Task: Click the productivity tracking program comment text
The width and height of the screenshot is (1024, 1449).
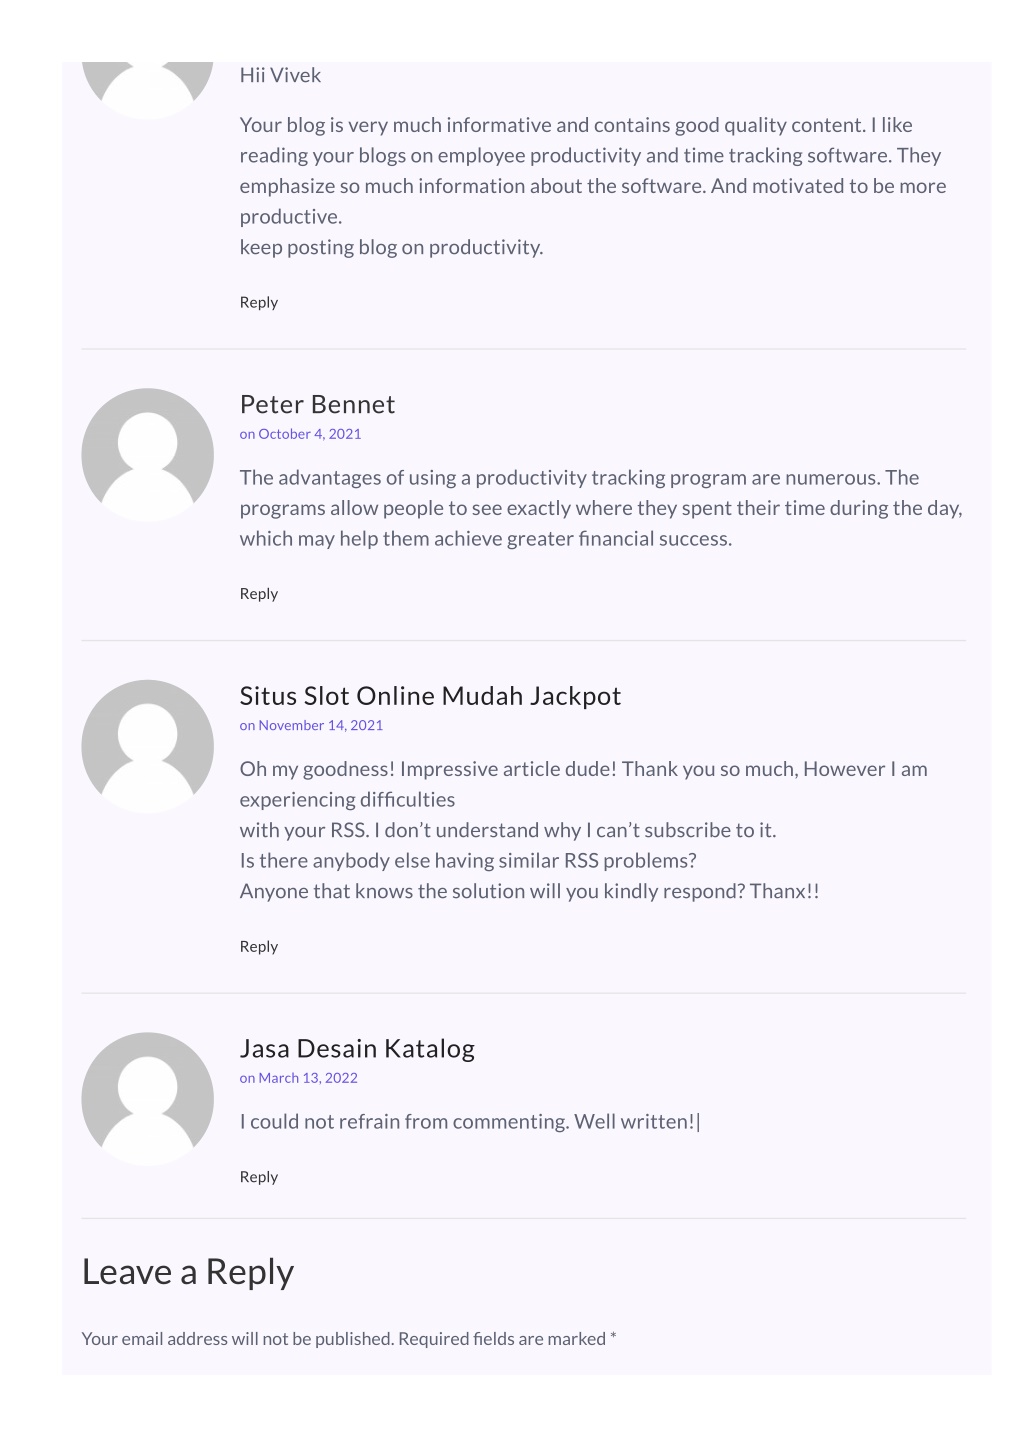Action: [601, 508]
